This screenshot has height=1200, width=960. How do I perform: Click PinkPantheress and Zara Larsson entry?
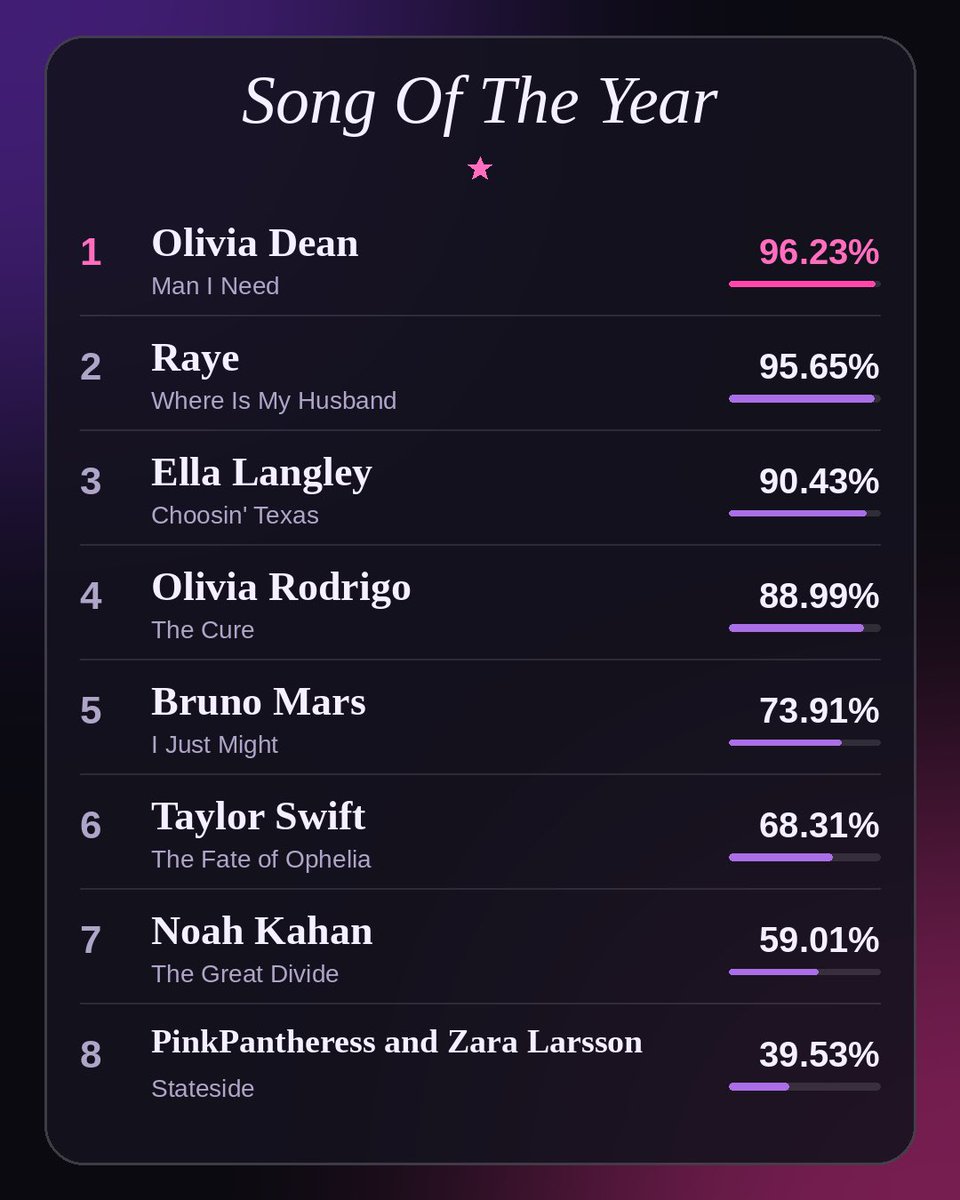(x=397, y=1042)
